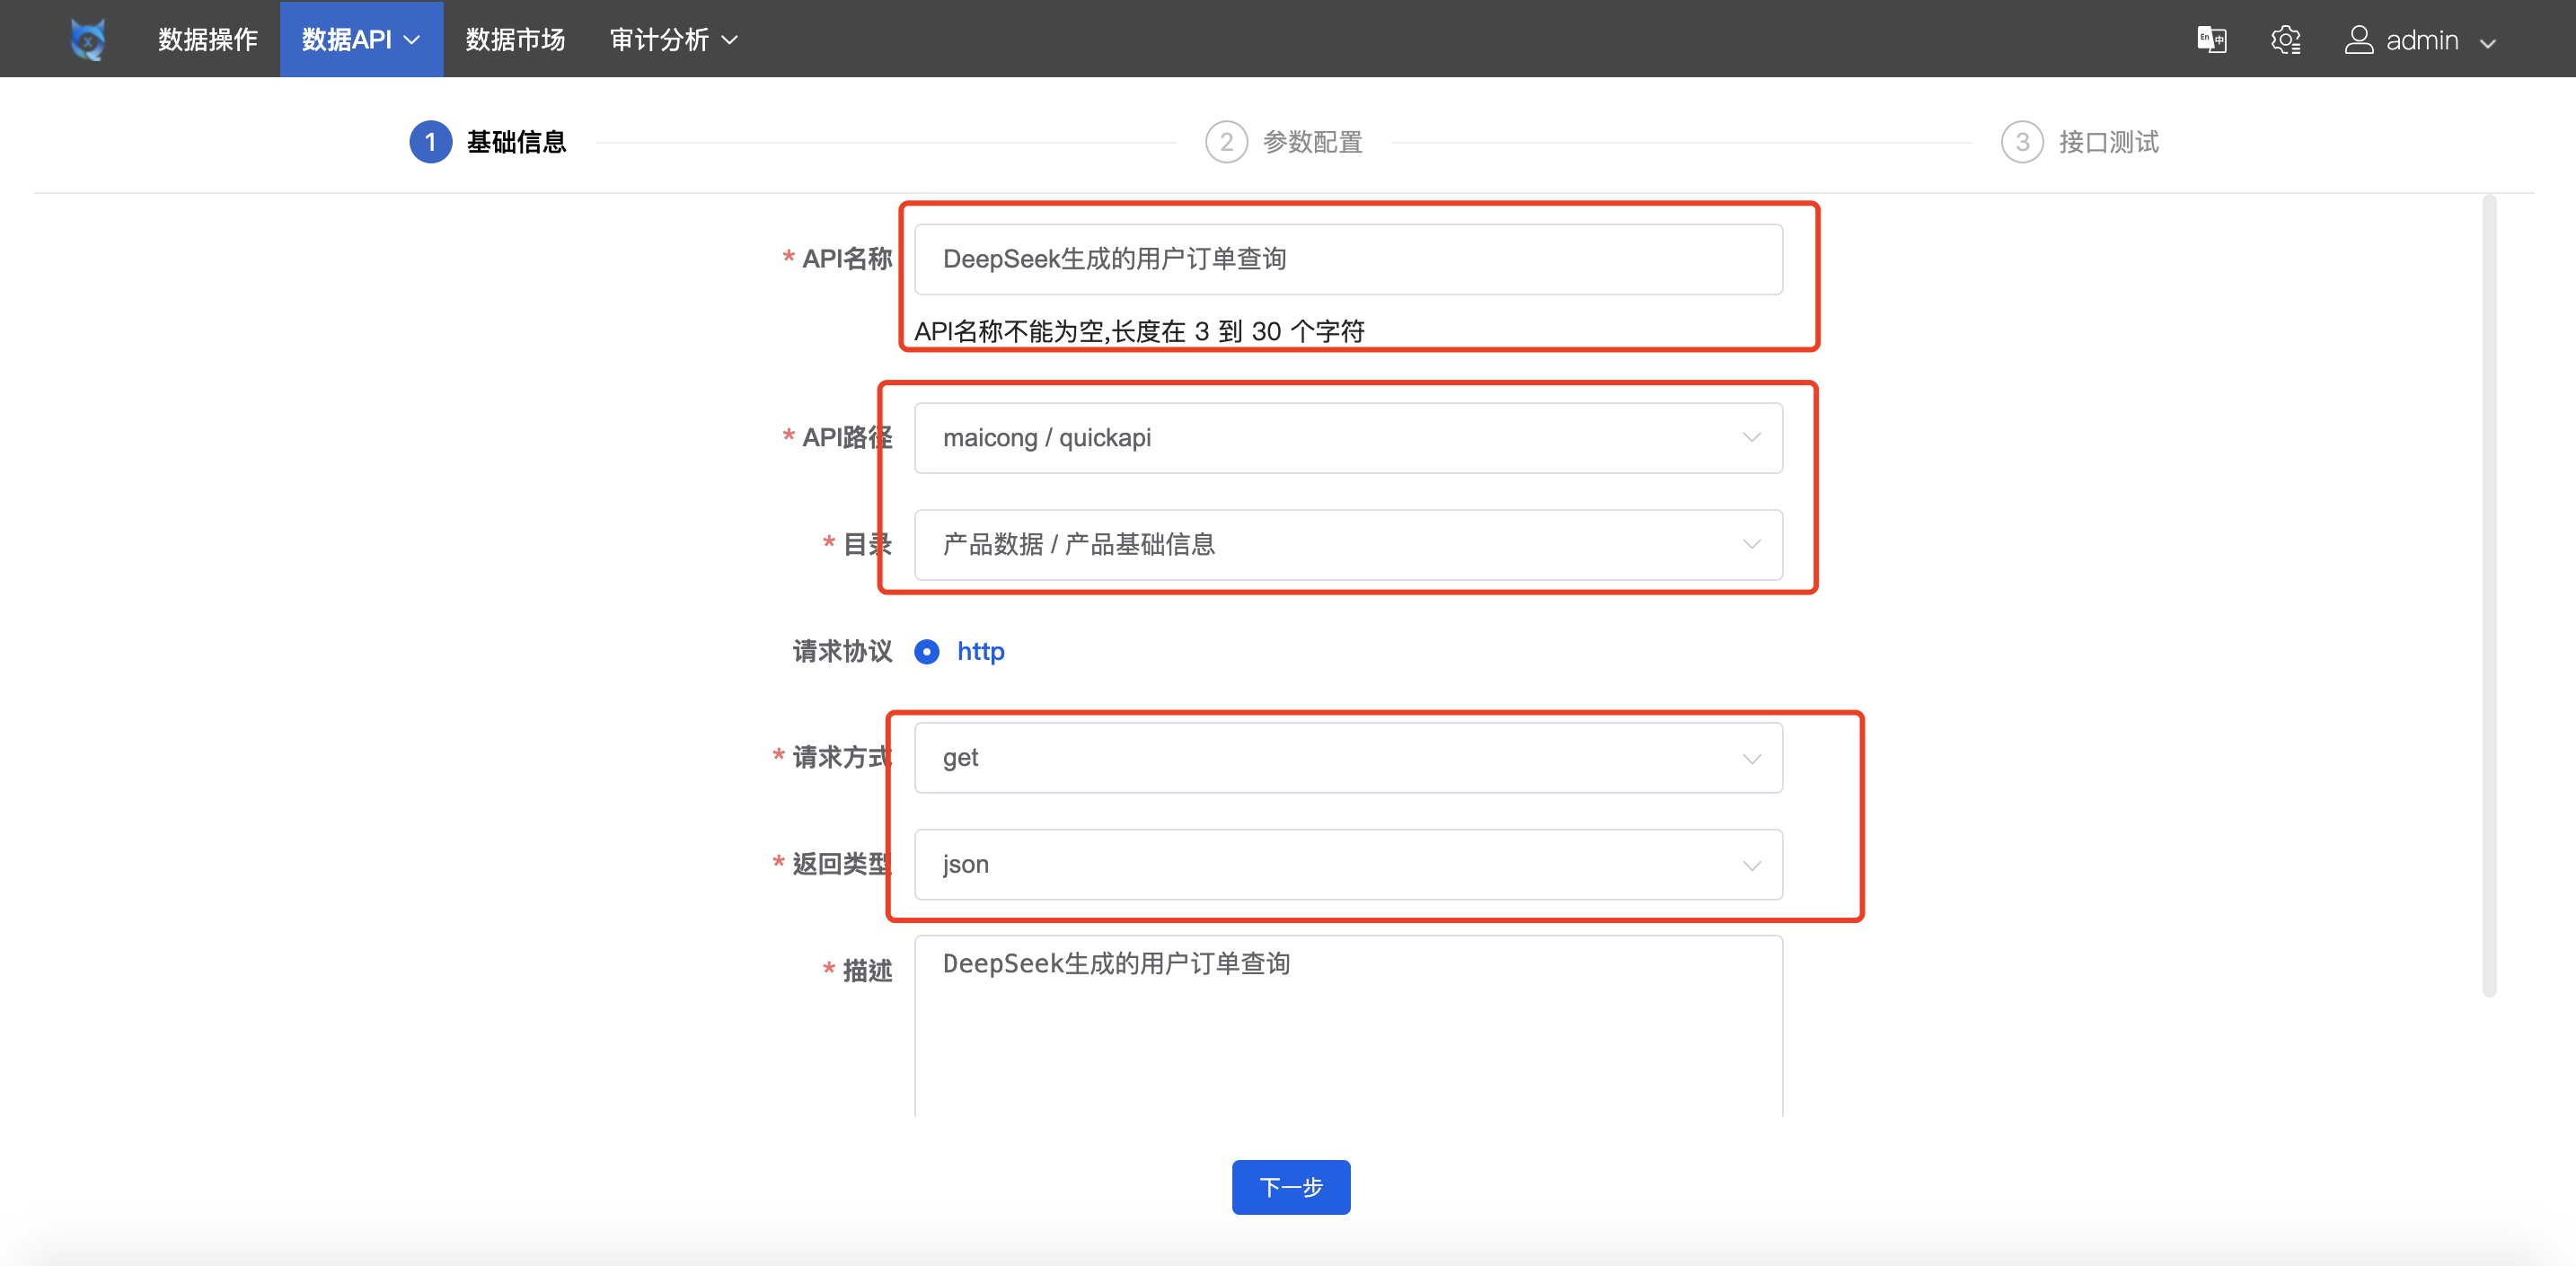
Task: Open the admin account dropdown arrow
Action: 2488,42
